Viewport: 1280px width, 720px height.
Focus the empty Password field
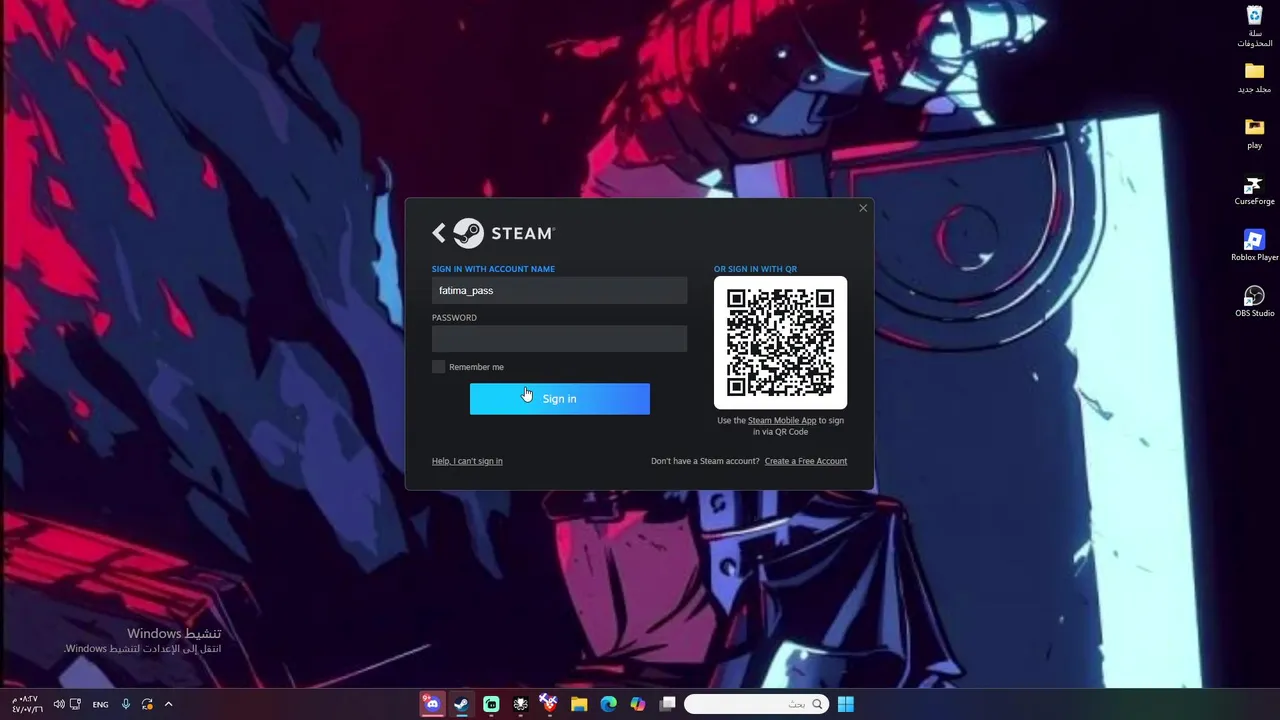click(559, 339)
